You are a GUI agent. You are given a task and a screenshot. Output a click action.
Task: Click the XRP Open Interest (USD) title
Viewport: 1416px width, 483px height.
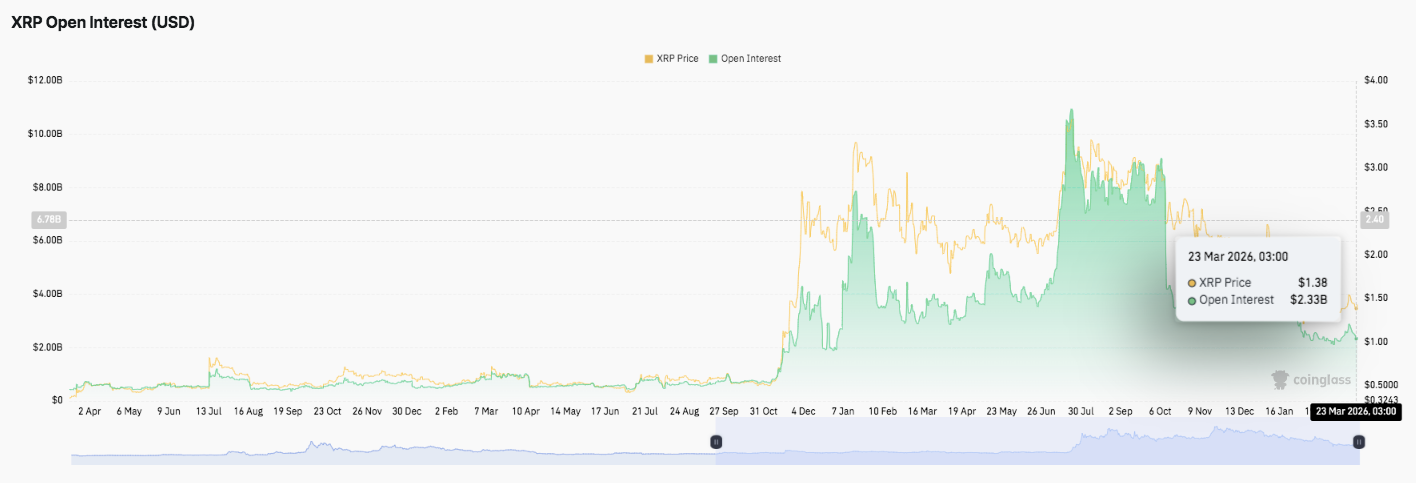pos(102,23)
